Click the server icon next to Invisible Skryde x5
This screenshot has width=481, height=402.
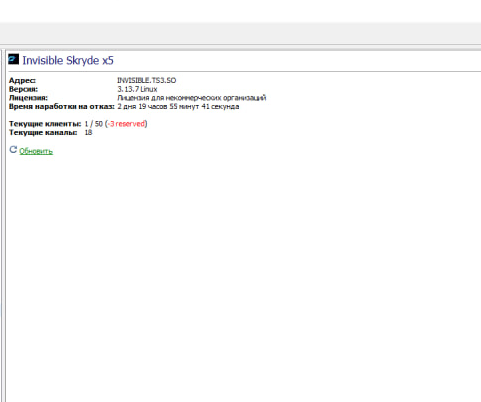pos(13,59)
